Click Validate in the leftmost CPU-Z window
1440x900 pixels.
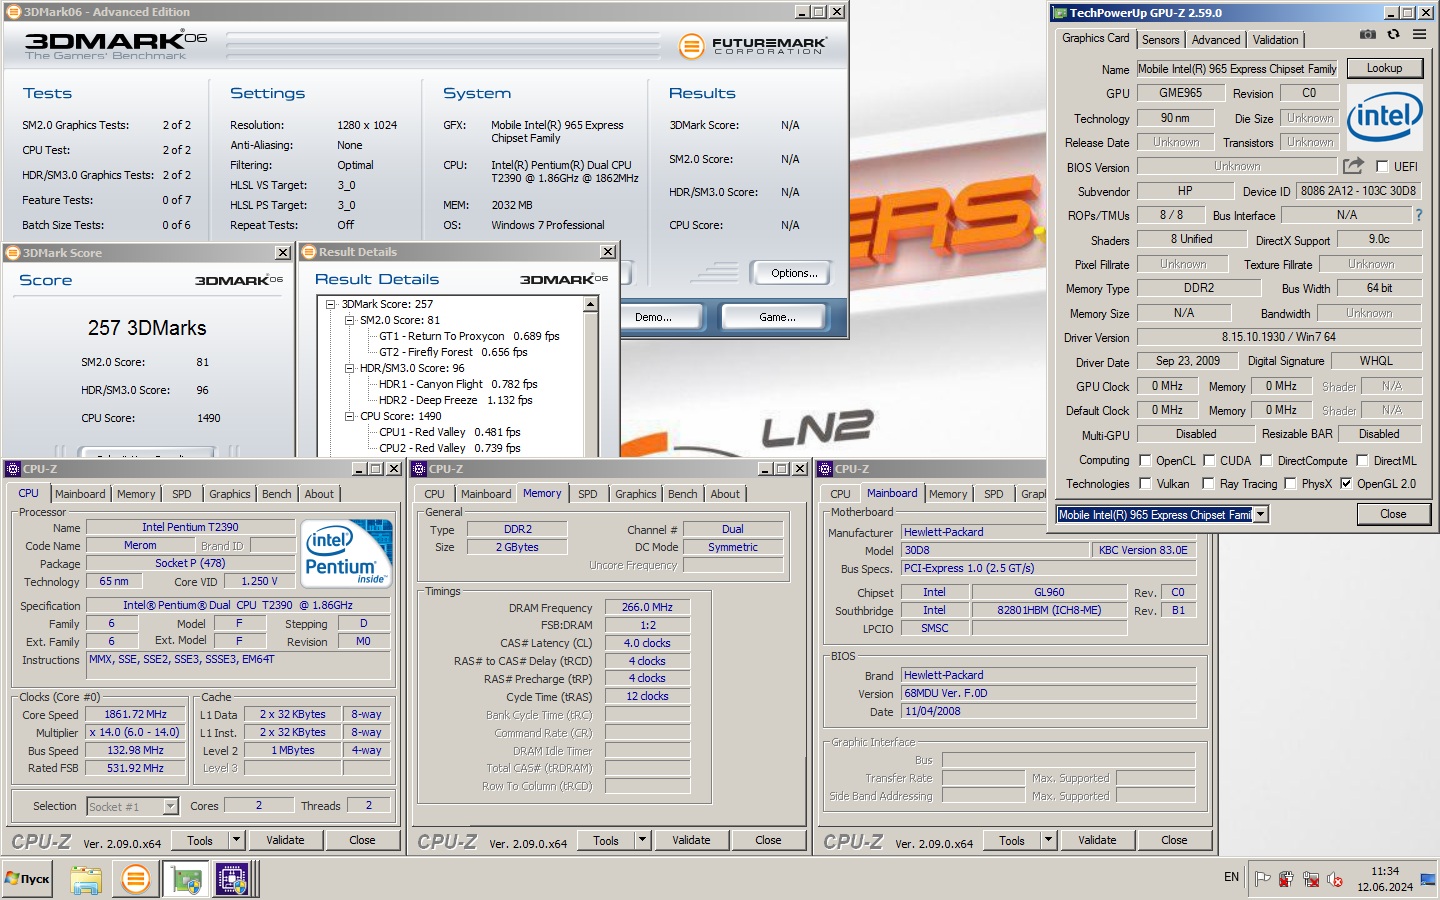point(285,840)
